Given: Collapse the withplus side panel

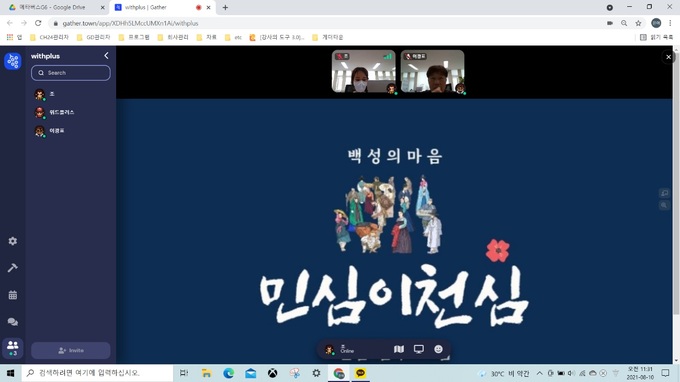Looking at the screenshot, I should (x=106, y=56).
